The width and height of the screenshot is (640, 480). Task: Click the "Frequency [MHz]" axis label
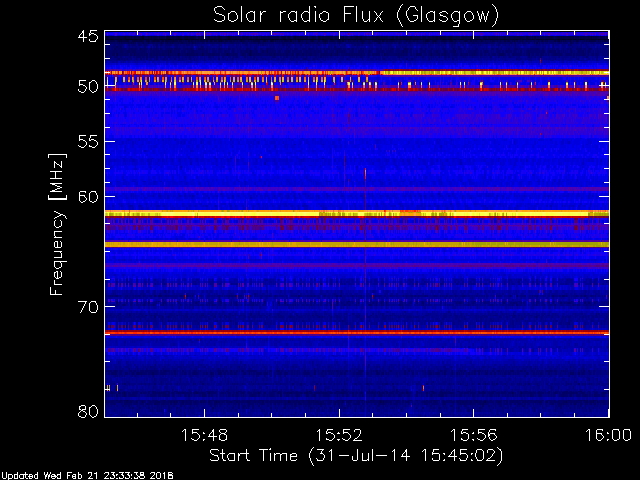57,224
